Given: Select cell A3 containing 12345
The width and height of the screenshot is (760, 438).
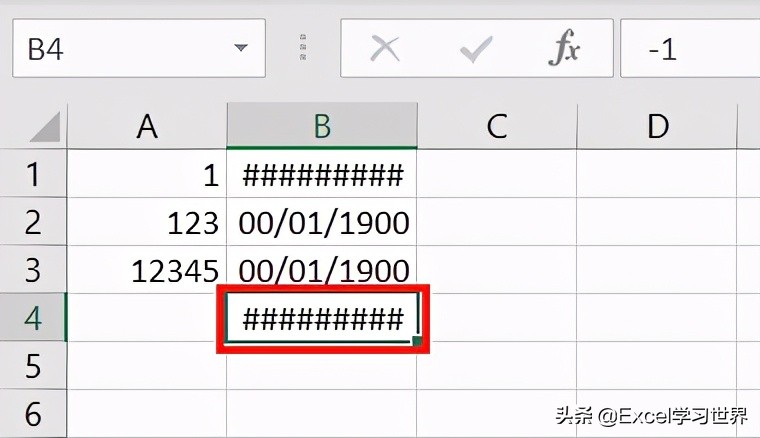Looking at the screenshot, I should [147, 269].
